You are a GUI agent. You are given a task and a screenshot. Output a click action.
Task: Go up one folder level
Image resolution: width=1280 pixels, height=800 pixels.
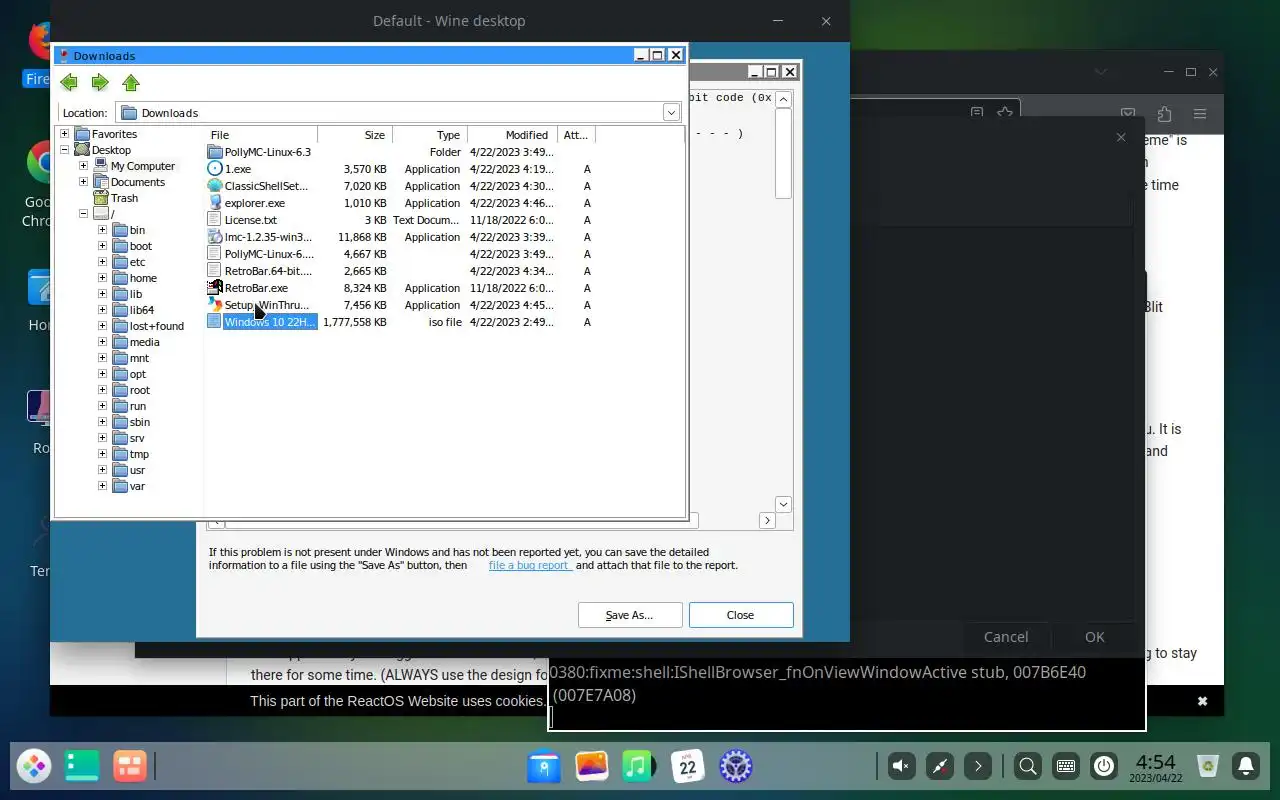[131, 82]
